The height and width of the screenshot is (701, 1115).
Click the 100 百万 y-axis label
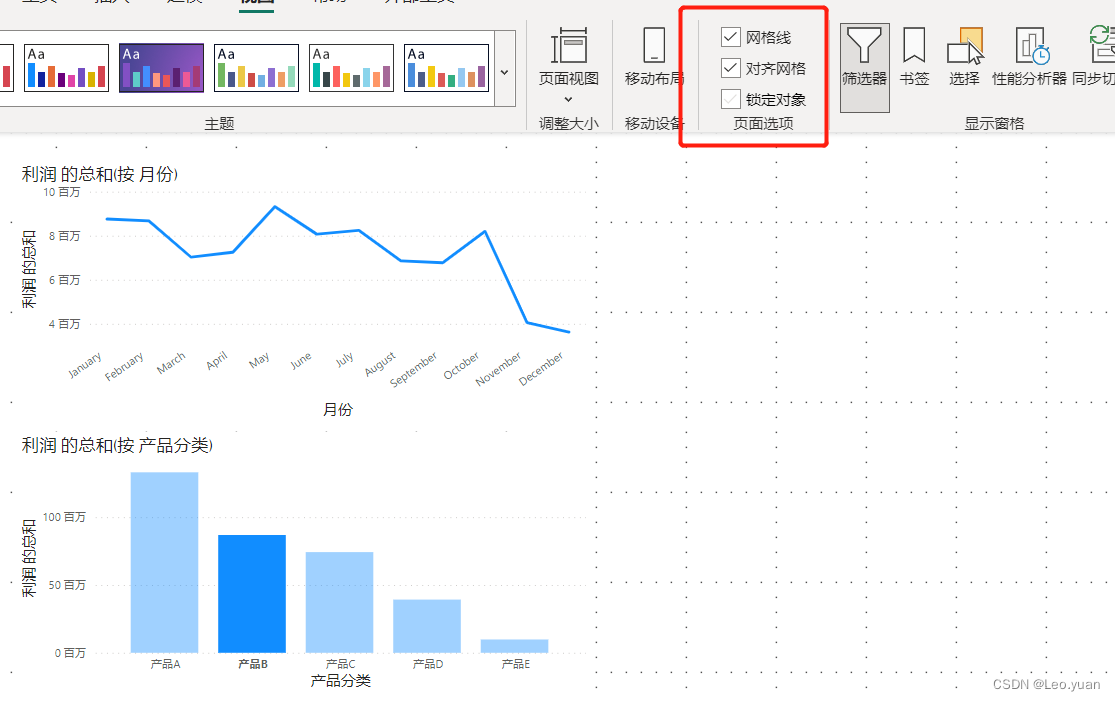point(64,517)
